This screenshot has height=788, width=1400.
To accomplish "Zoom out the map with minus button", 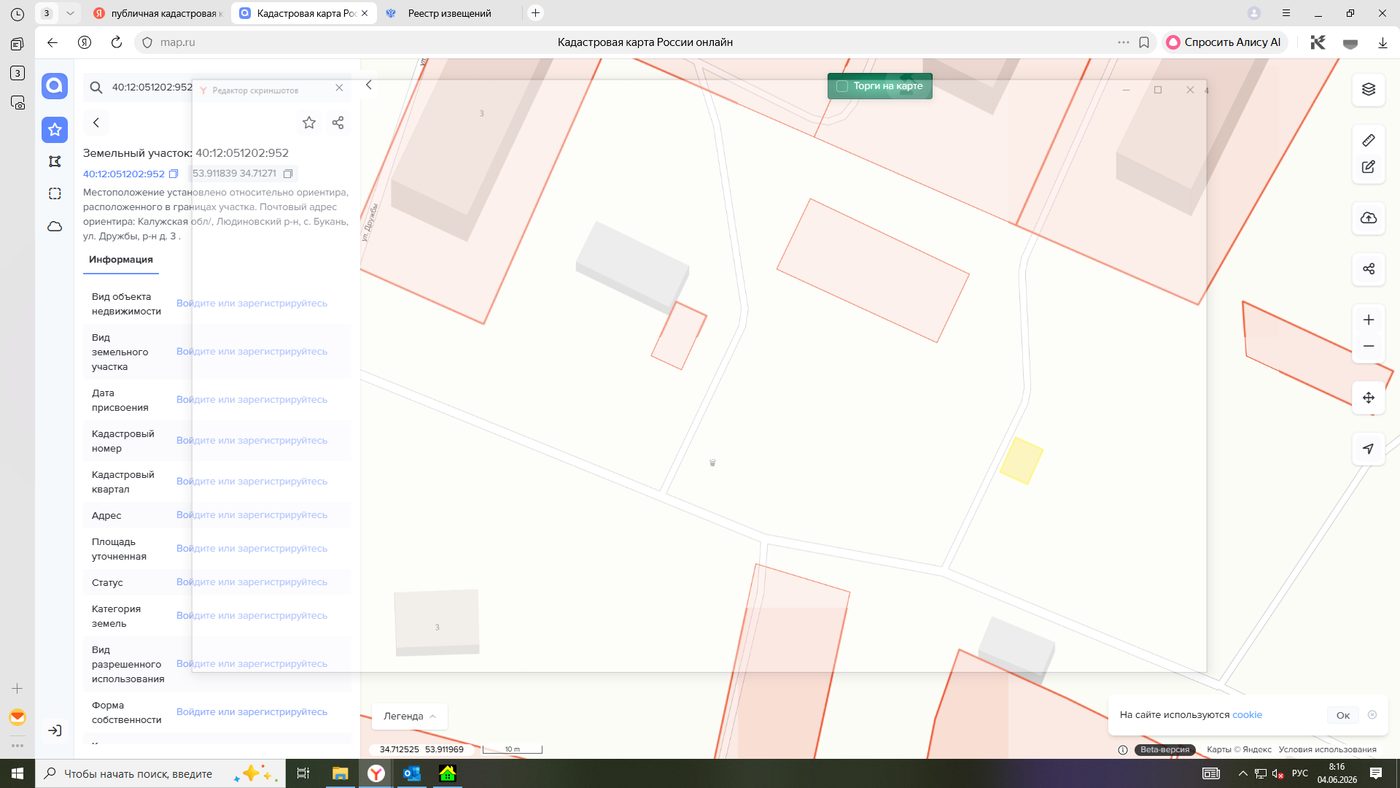I will pos(1368,346).
